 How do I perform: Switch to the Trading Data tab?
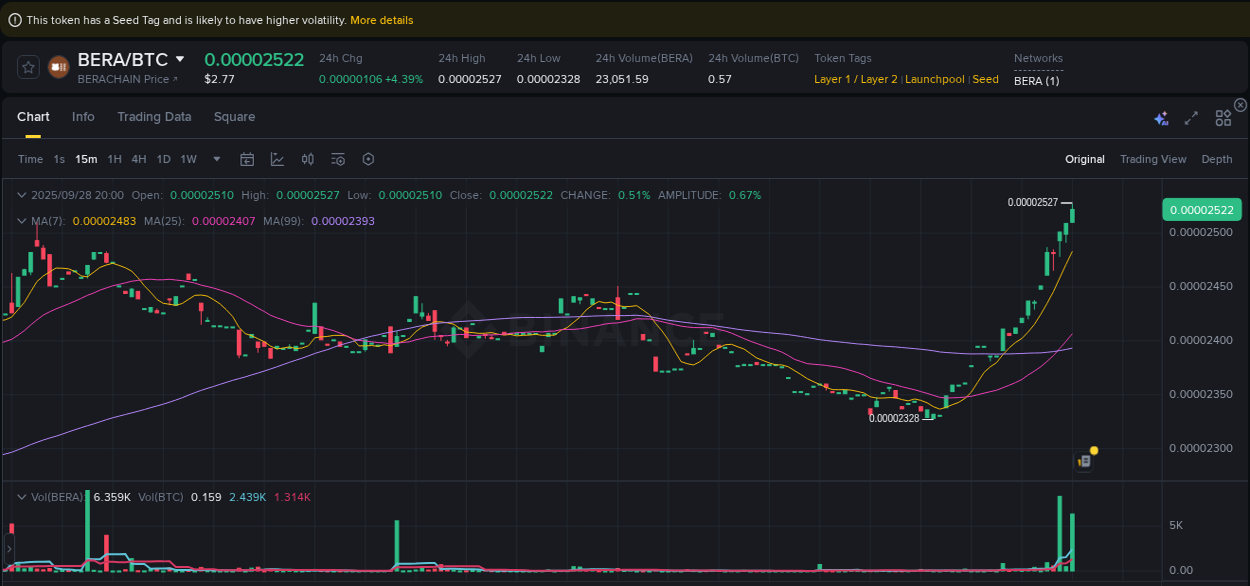(154, 117)
